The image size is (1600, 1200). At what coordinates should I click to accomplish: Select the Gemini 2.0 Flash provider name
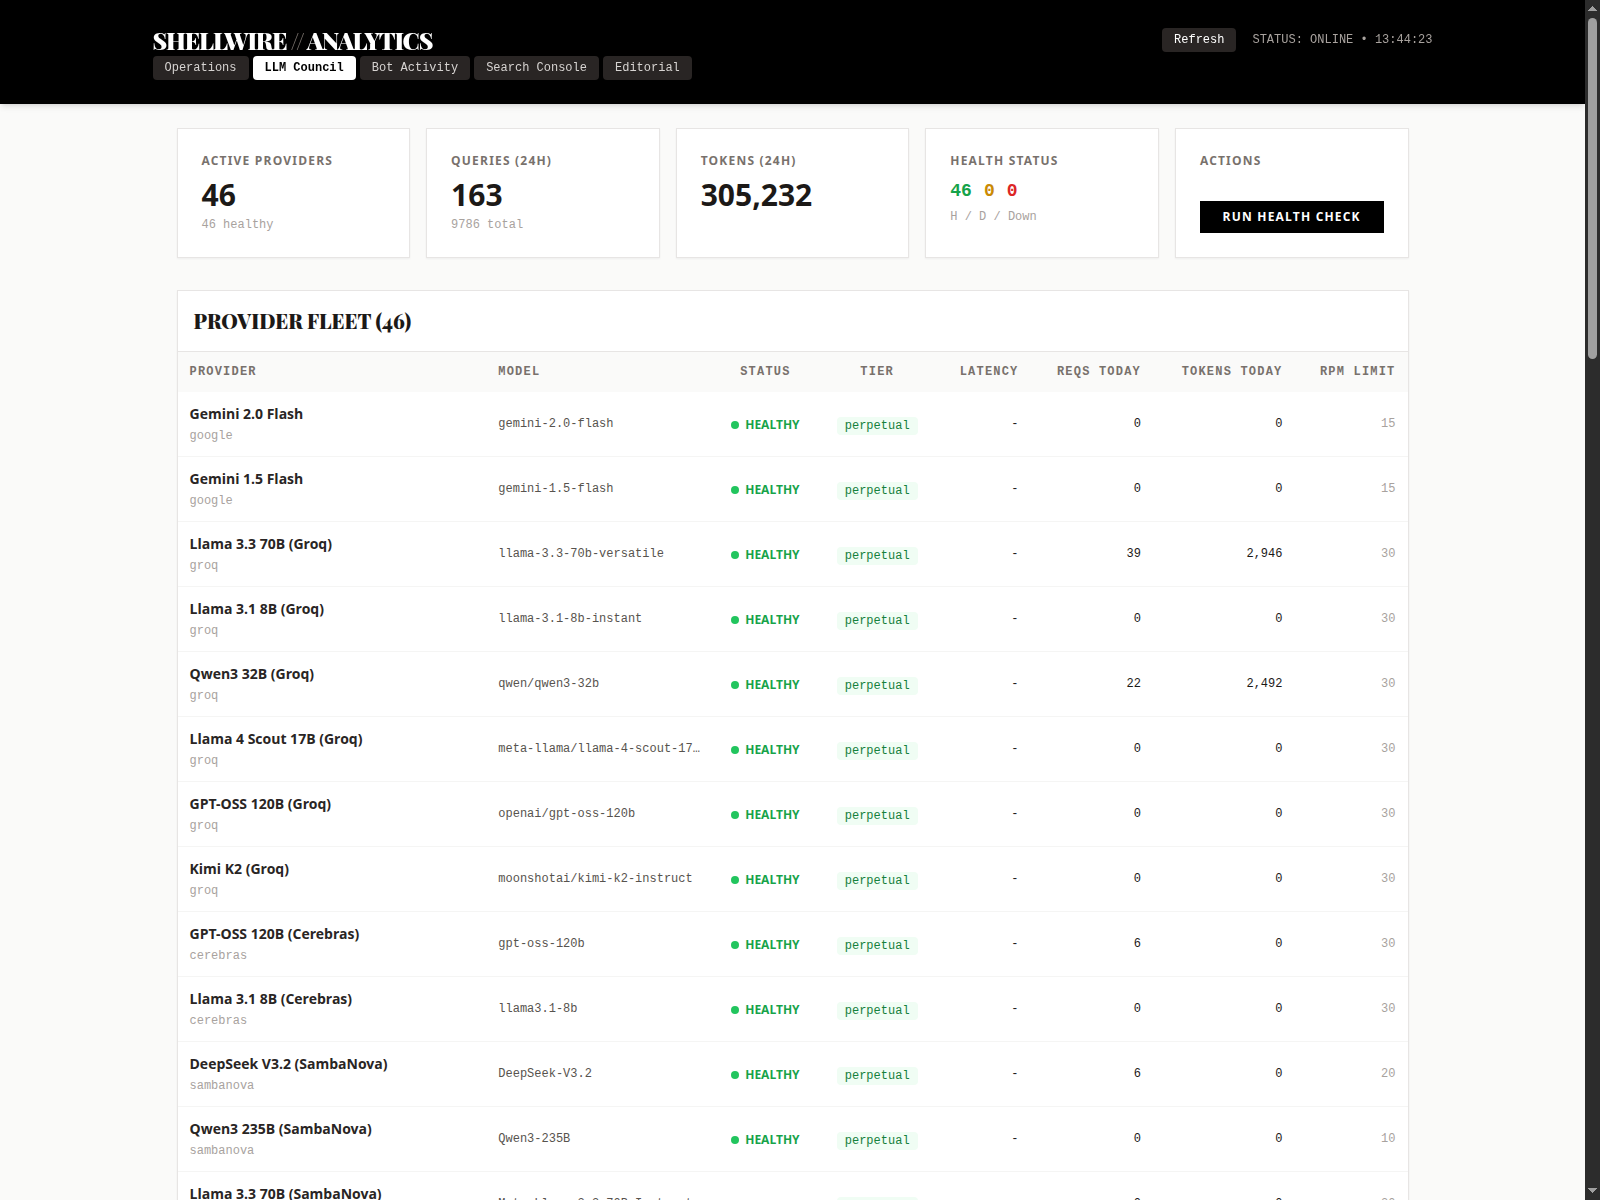point(246,414)
